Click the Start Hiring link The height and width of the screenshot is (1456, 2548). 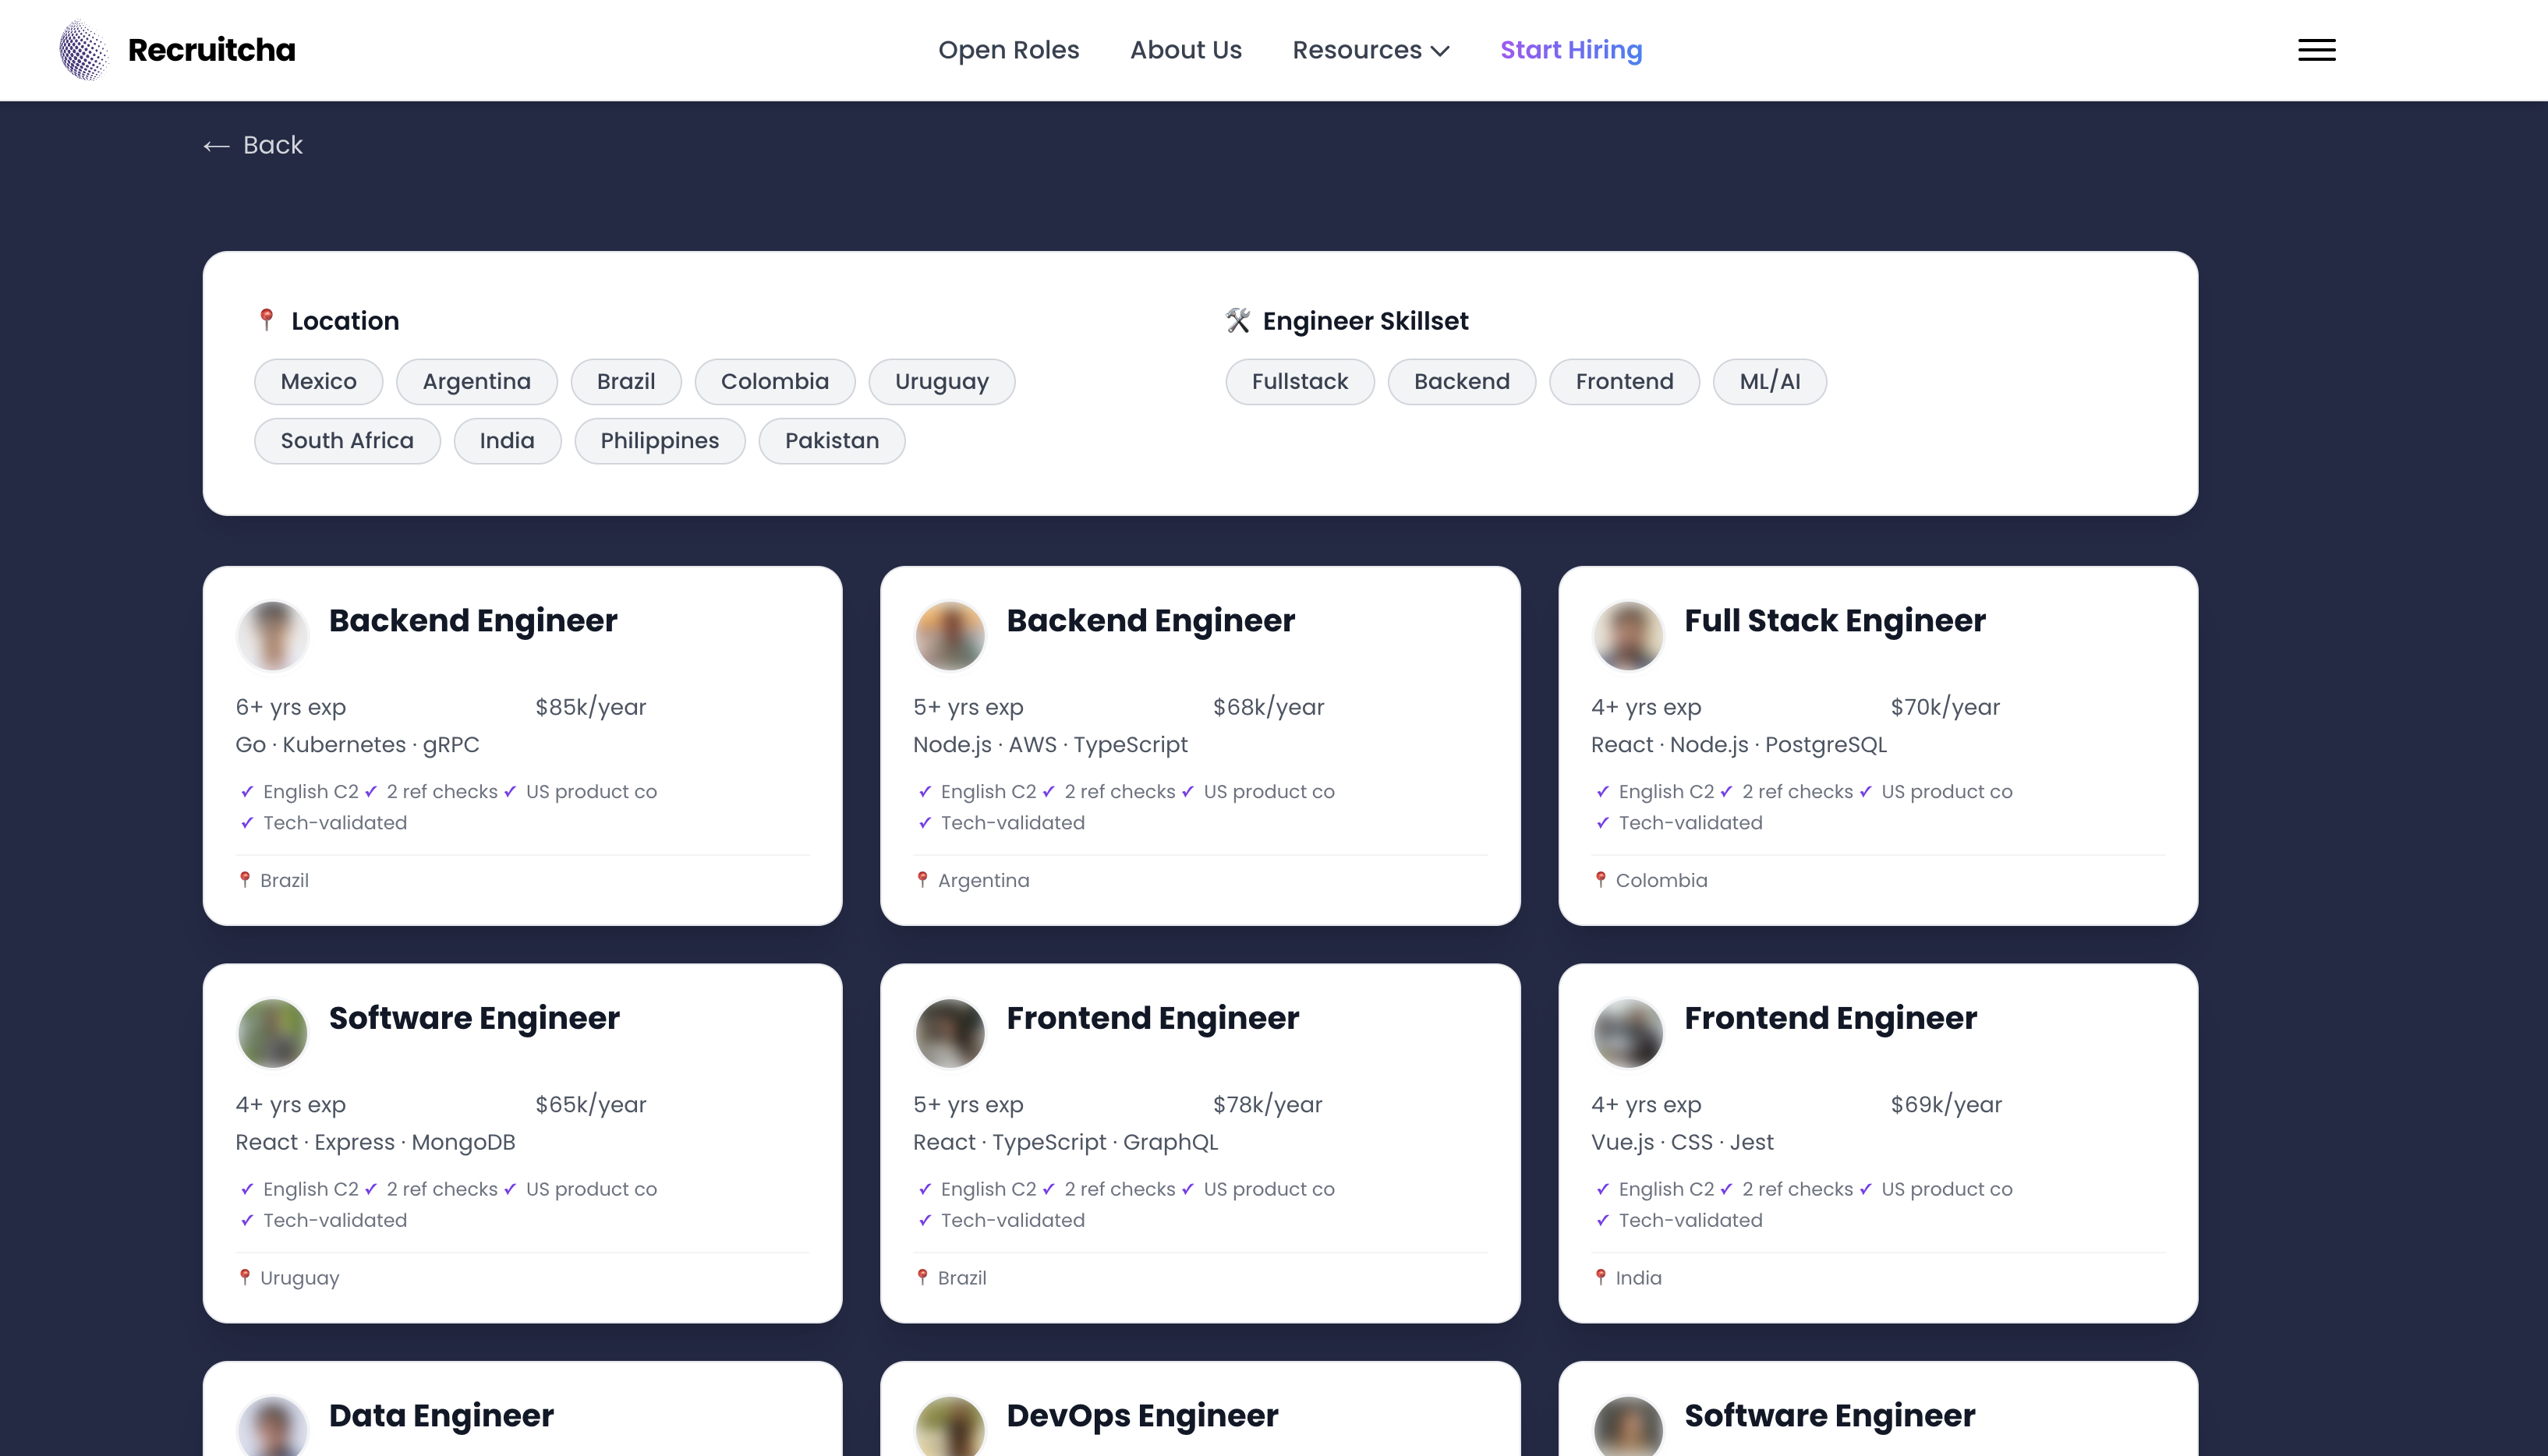click(x=1571, y=50)
